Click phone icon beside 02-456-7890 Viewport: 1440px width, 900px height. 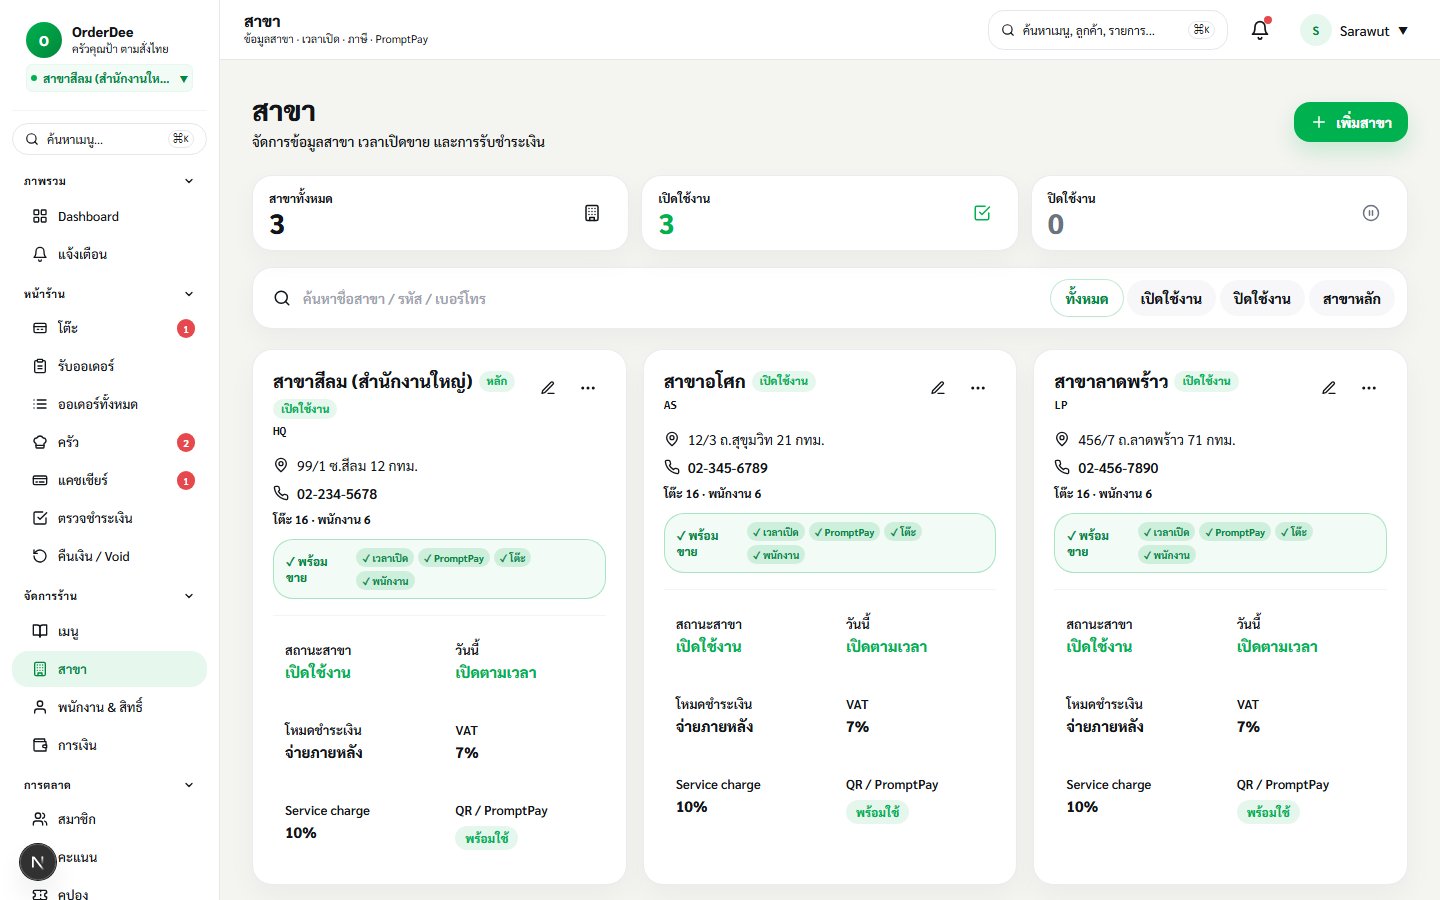(1062, 467)
